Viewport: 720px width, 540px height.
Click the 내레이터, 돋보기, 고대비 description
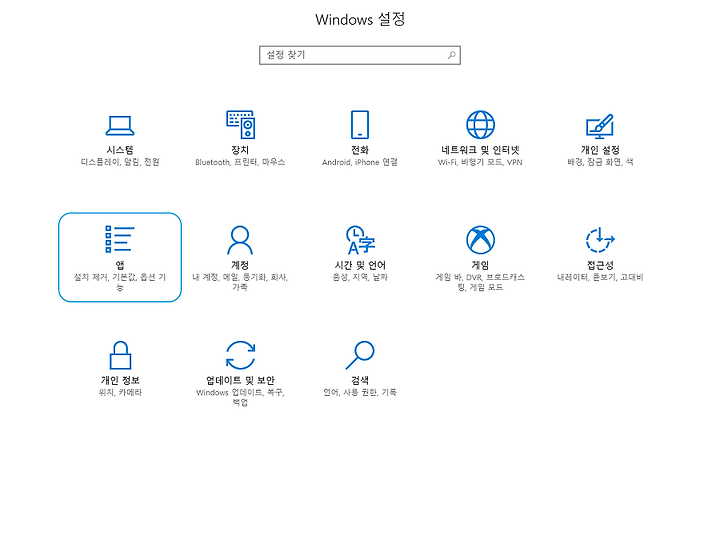click(600, 277)
